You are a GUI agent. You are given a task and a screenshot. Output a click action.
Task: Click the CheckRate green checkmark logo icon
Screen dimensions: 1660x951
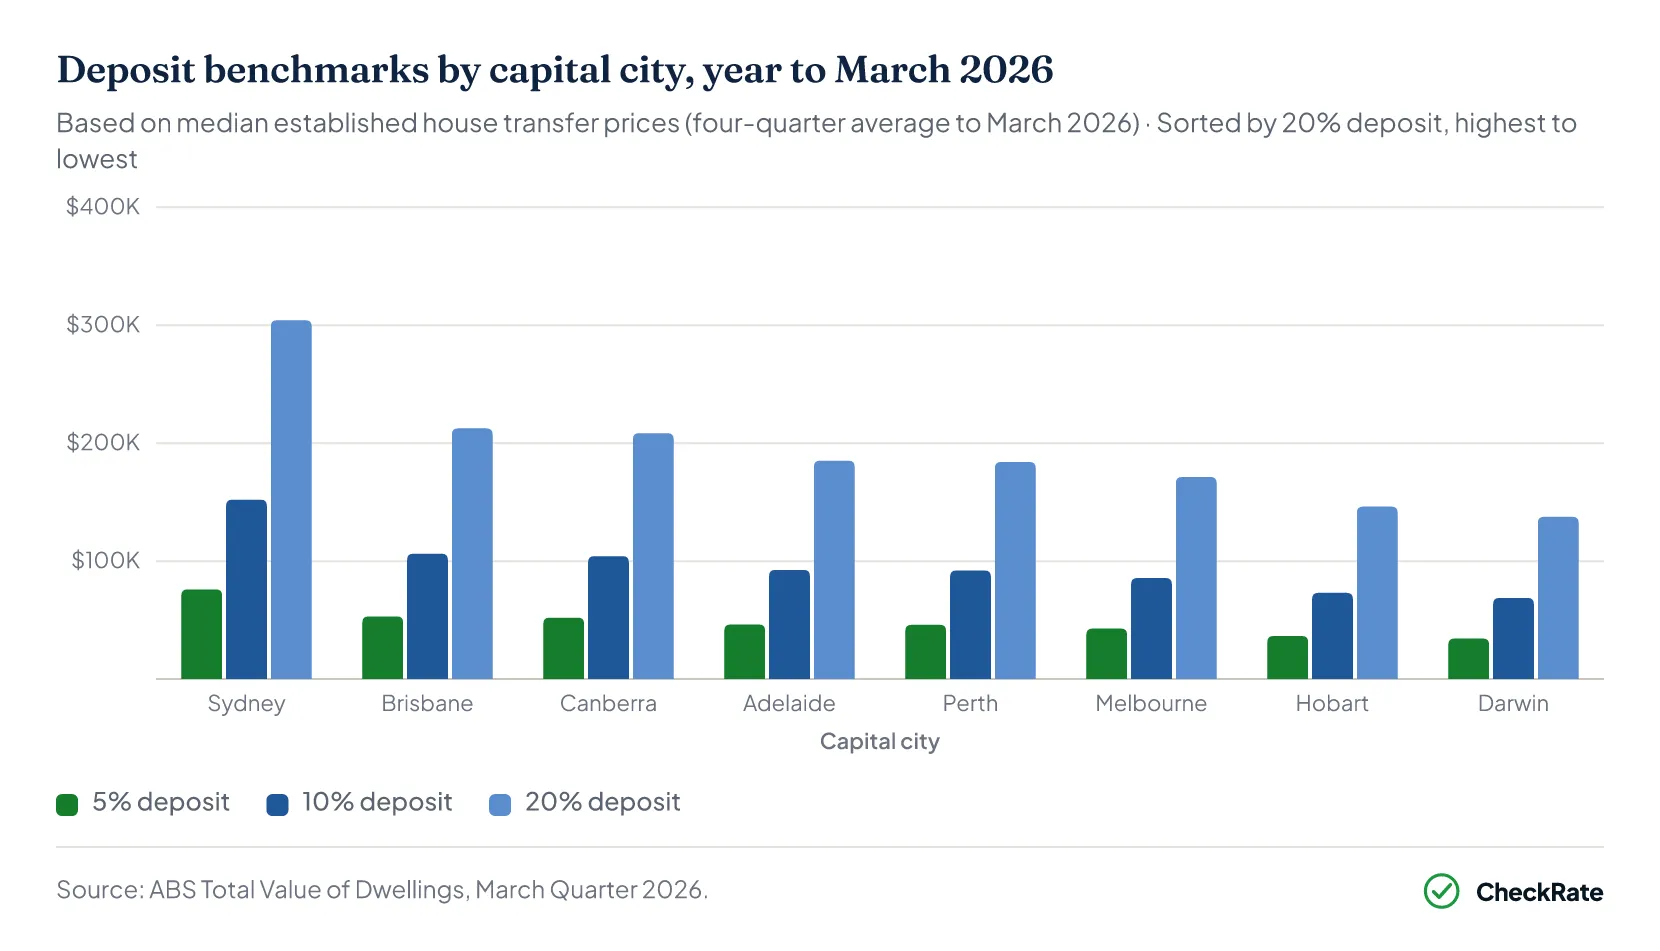point(1441,891)
